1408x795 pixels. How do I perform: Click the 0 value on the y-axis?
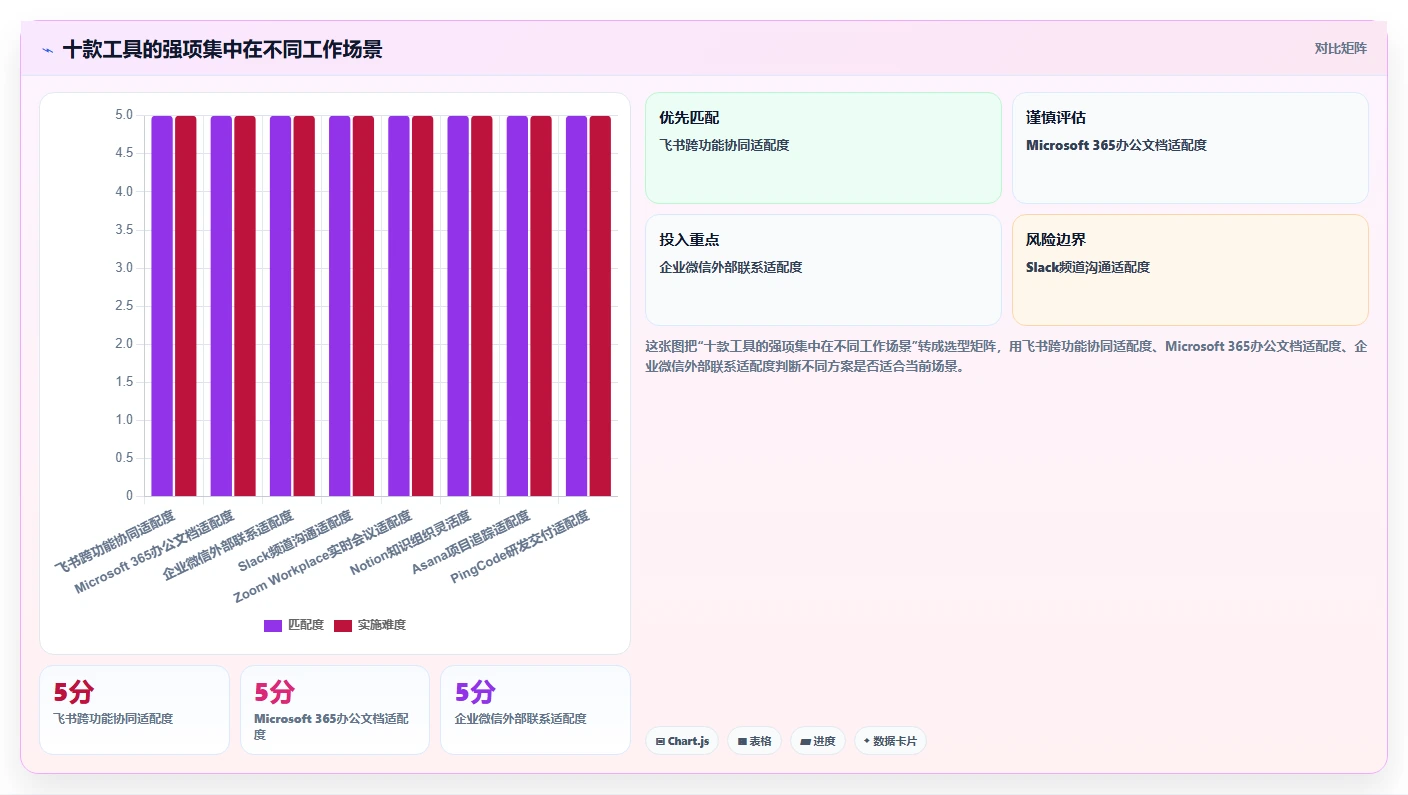(x=129, y=496)
